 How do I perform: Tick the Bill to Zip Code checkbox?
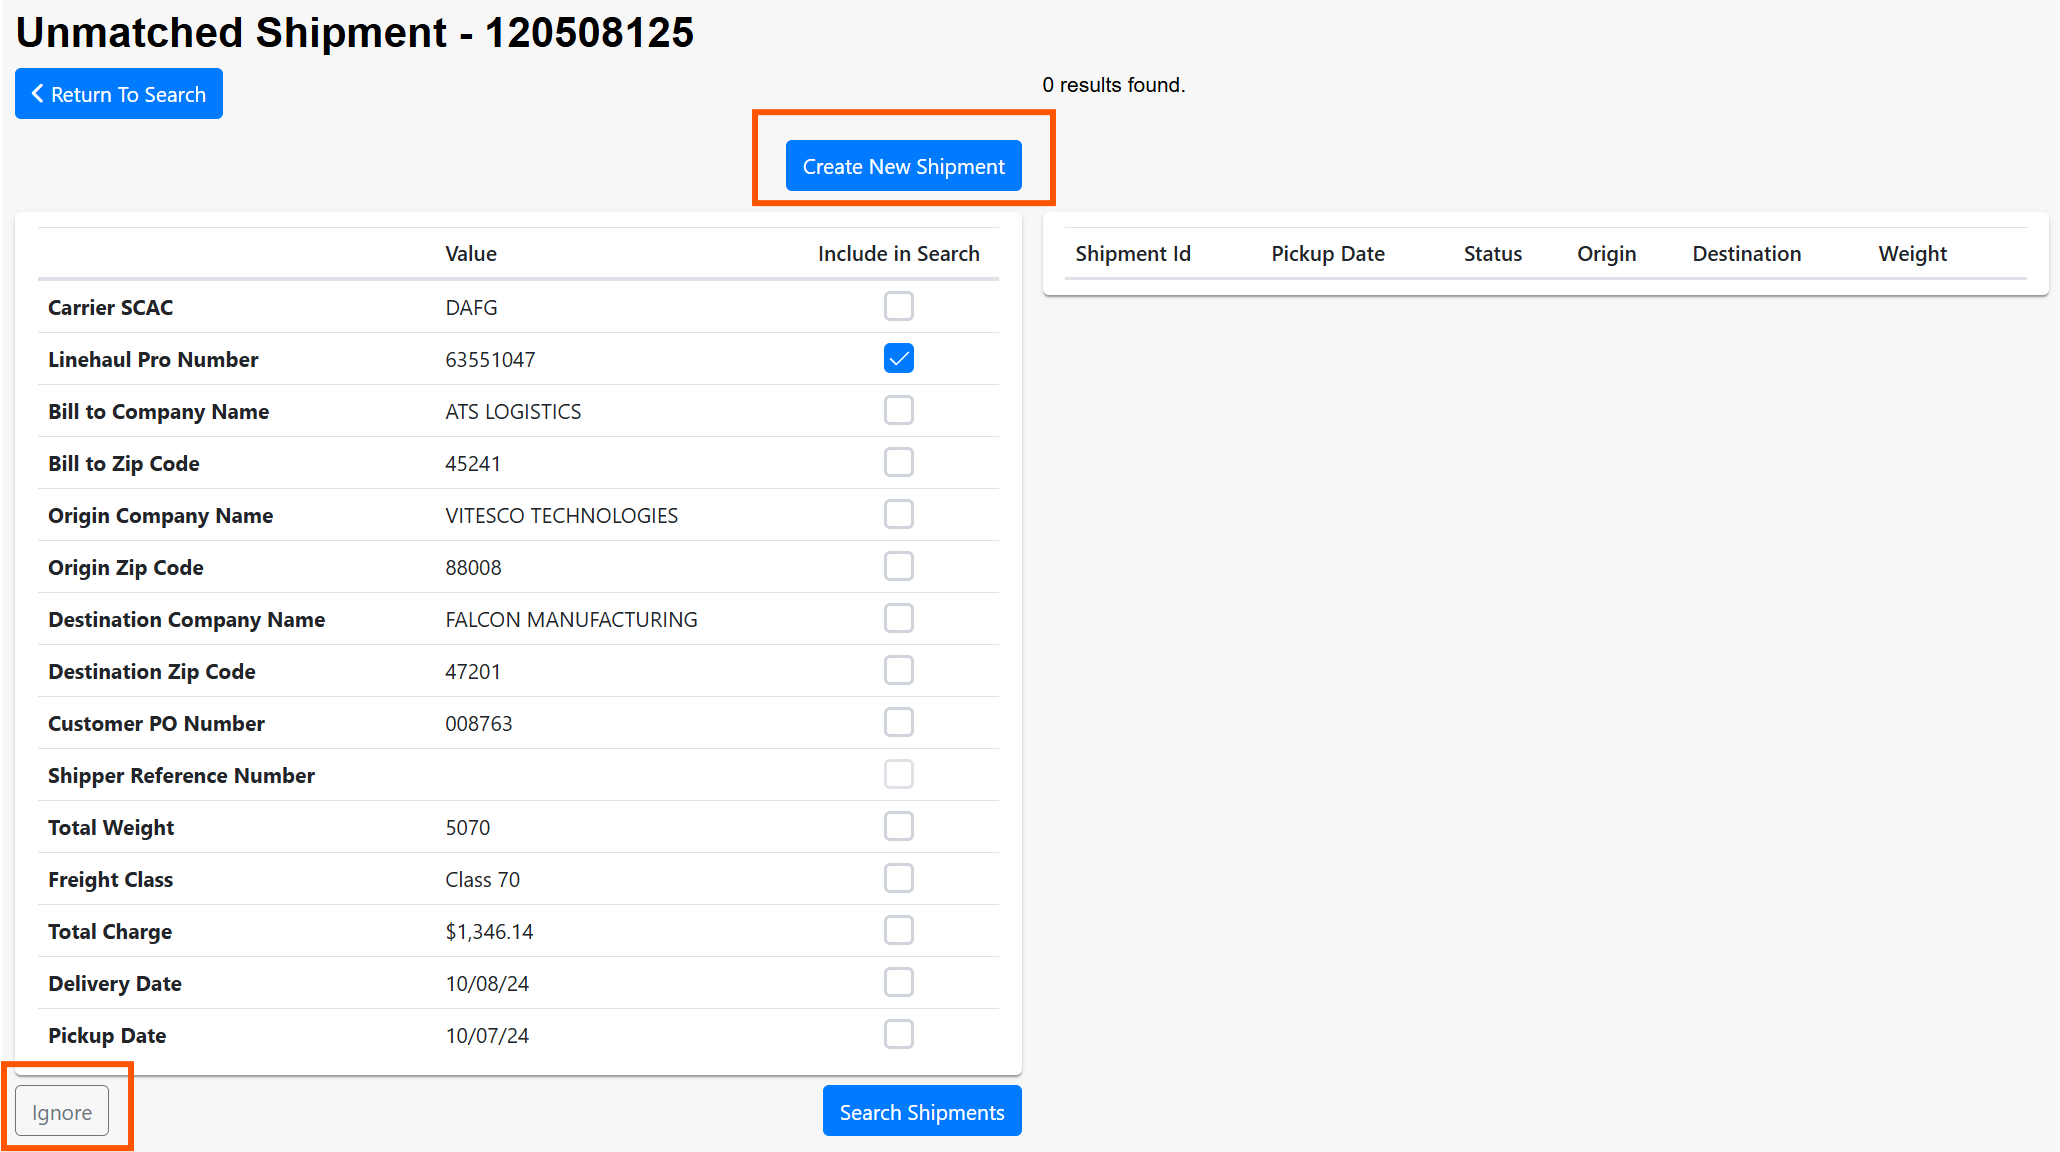pyautogui.click(x=898, y=462)
